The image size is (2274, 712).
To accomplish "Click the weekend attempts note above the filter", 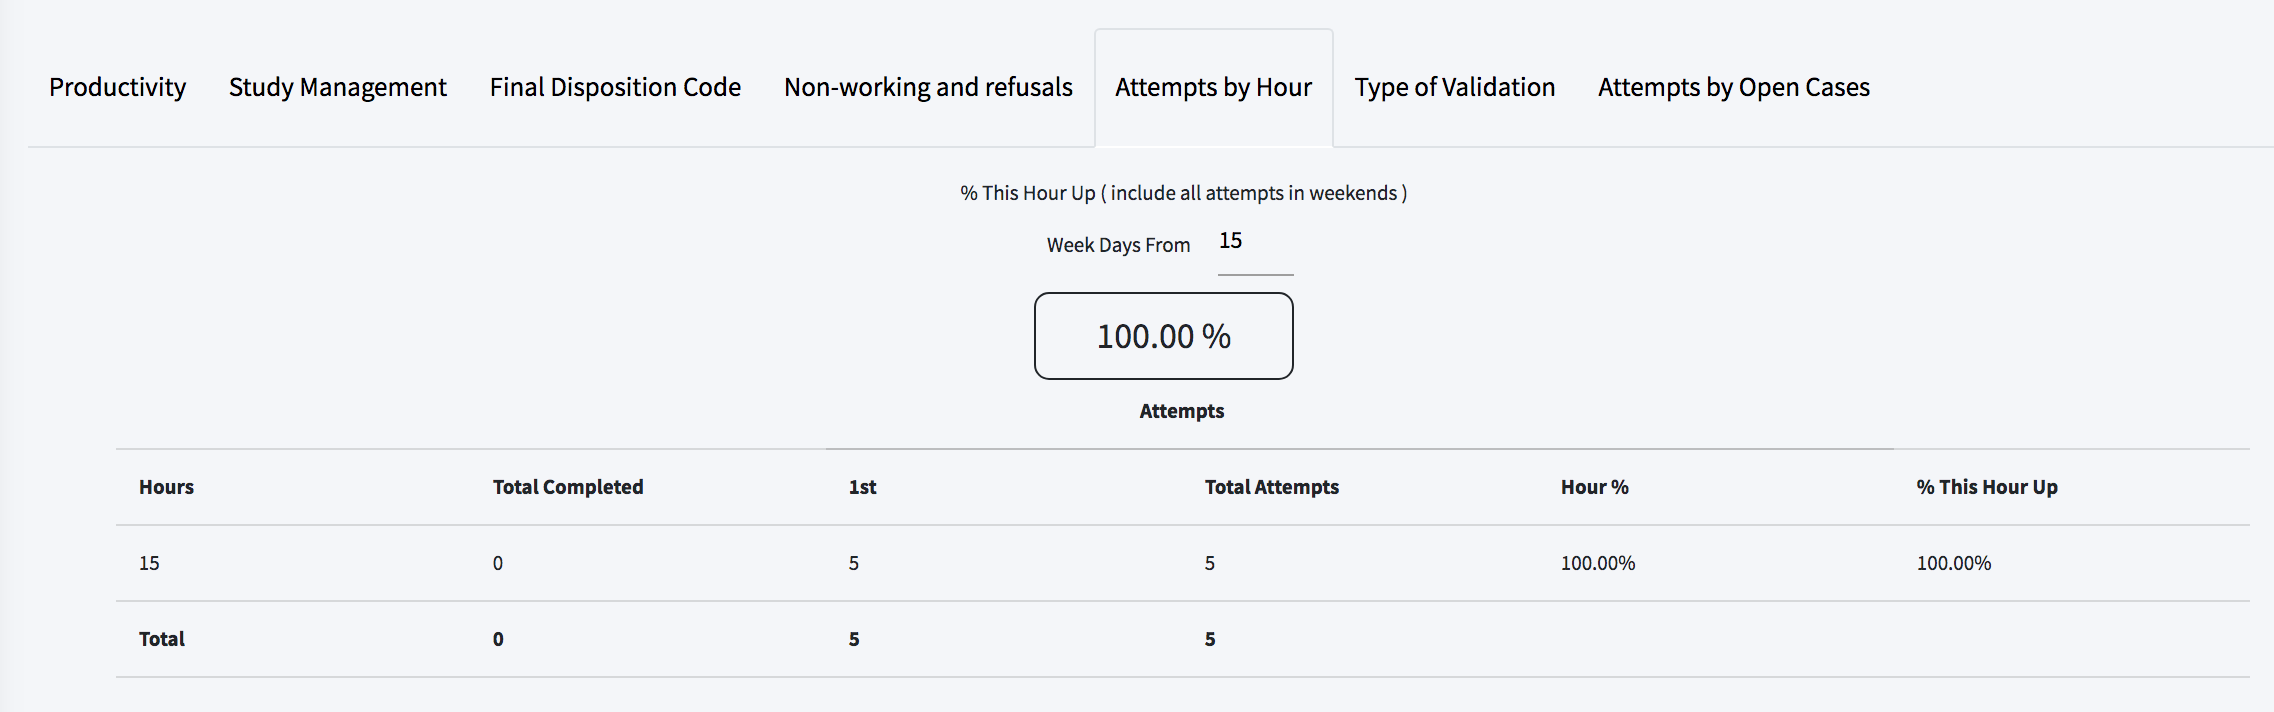I will 1184,193.
